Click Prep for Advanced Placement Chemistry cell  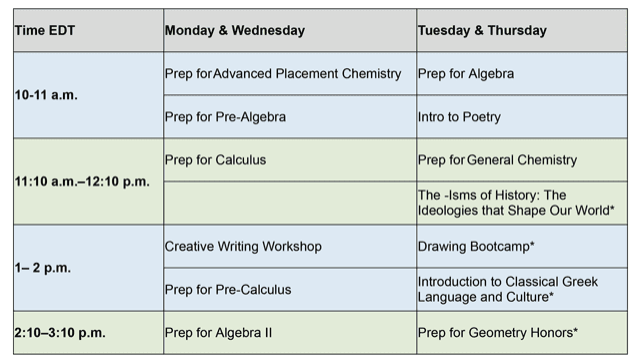(290, 73)
